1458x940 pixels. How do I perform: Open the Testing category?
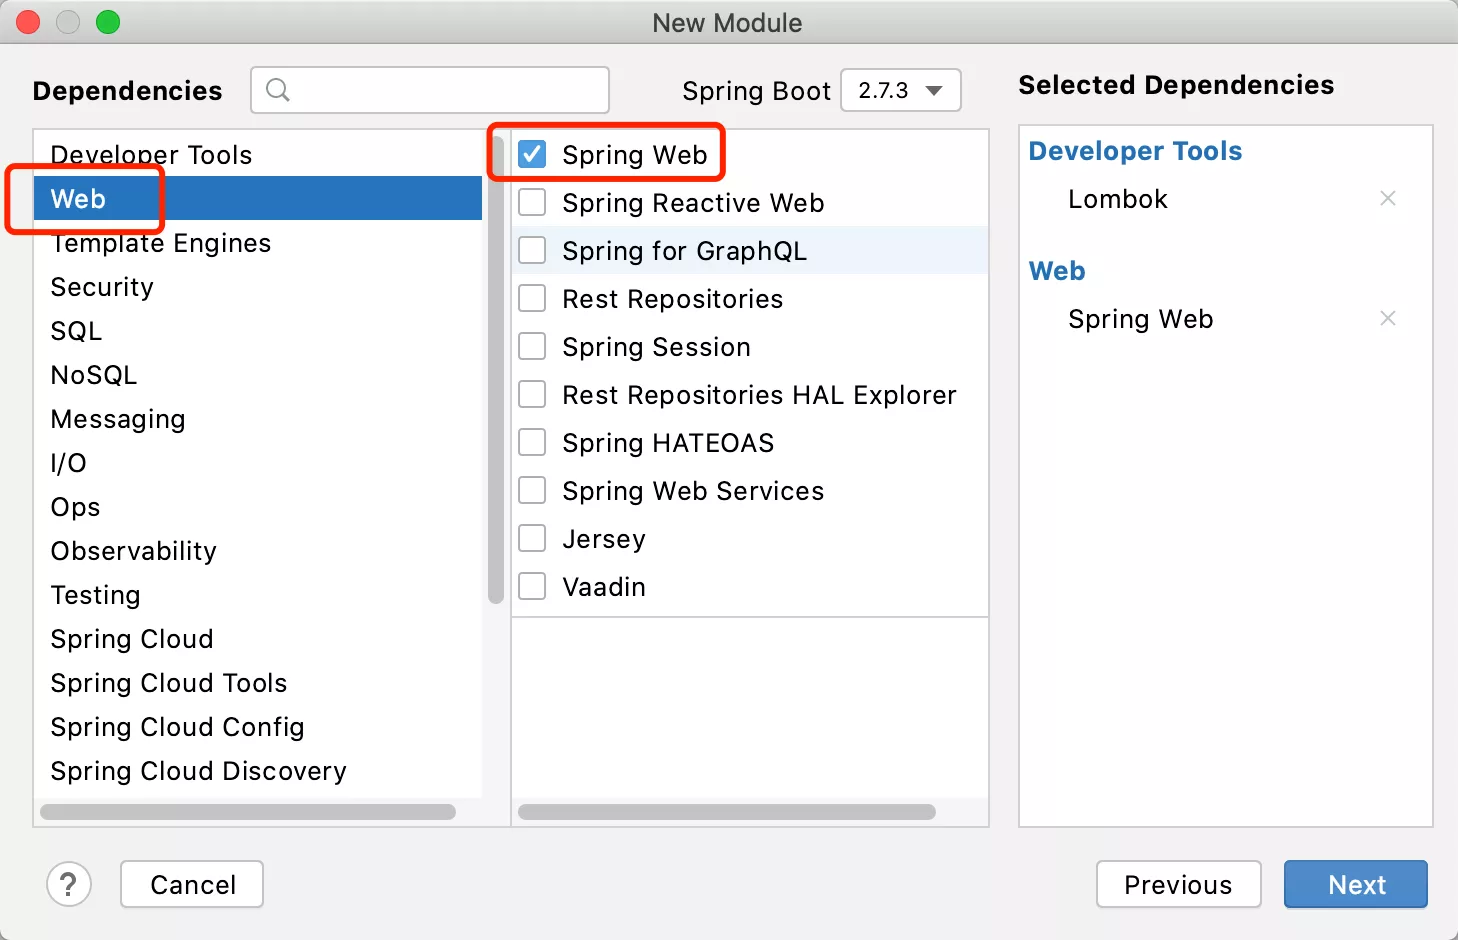pyautogui.click(x=258, y=595)
